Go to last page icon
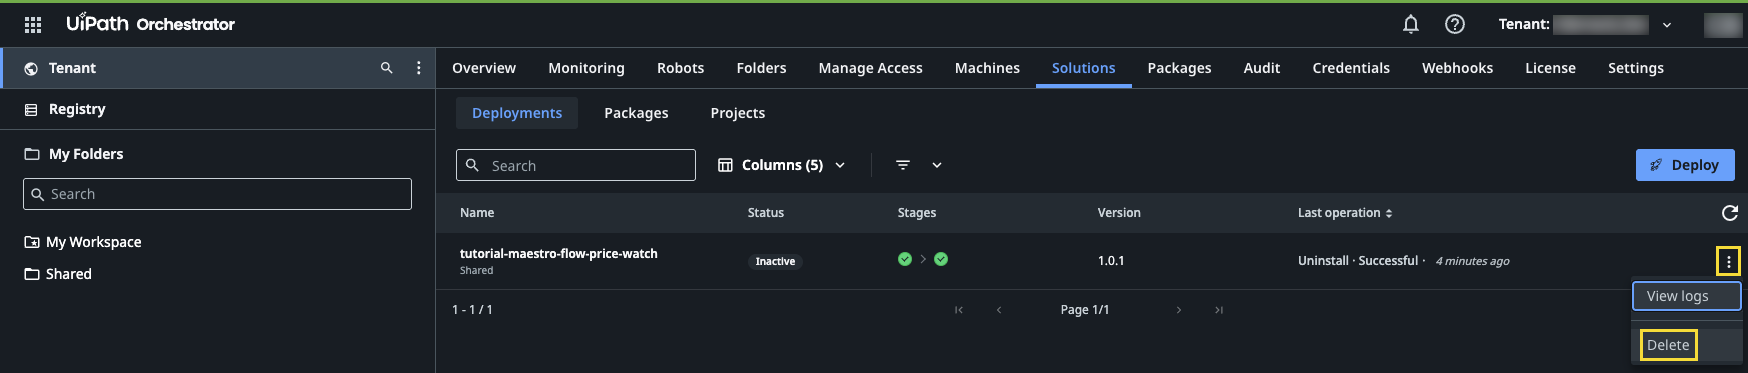This screenshot has height=373, width=1748. 1219,310
